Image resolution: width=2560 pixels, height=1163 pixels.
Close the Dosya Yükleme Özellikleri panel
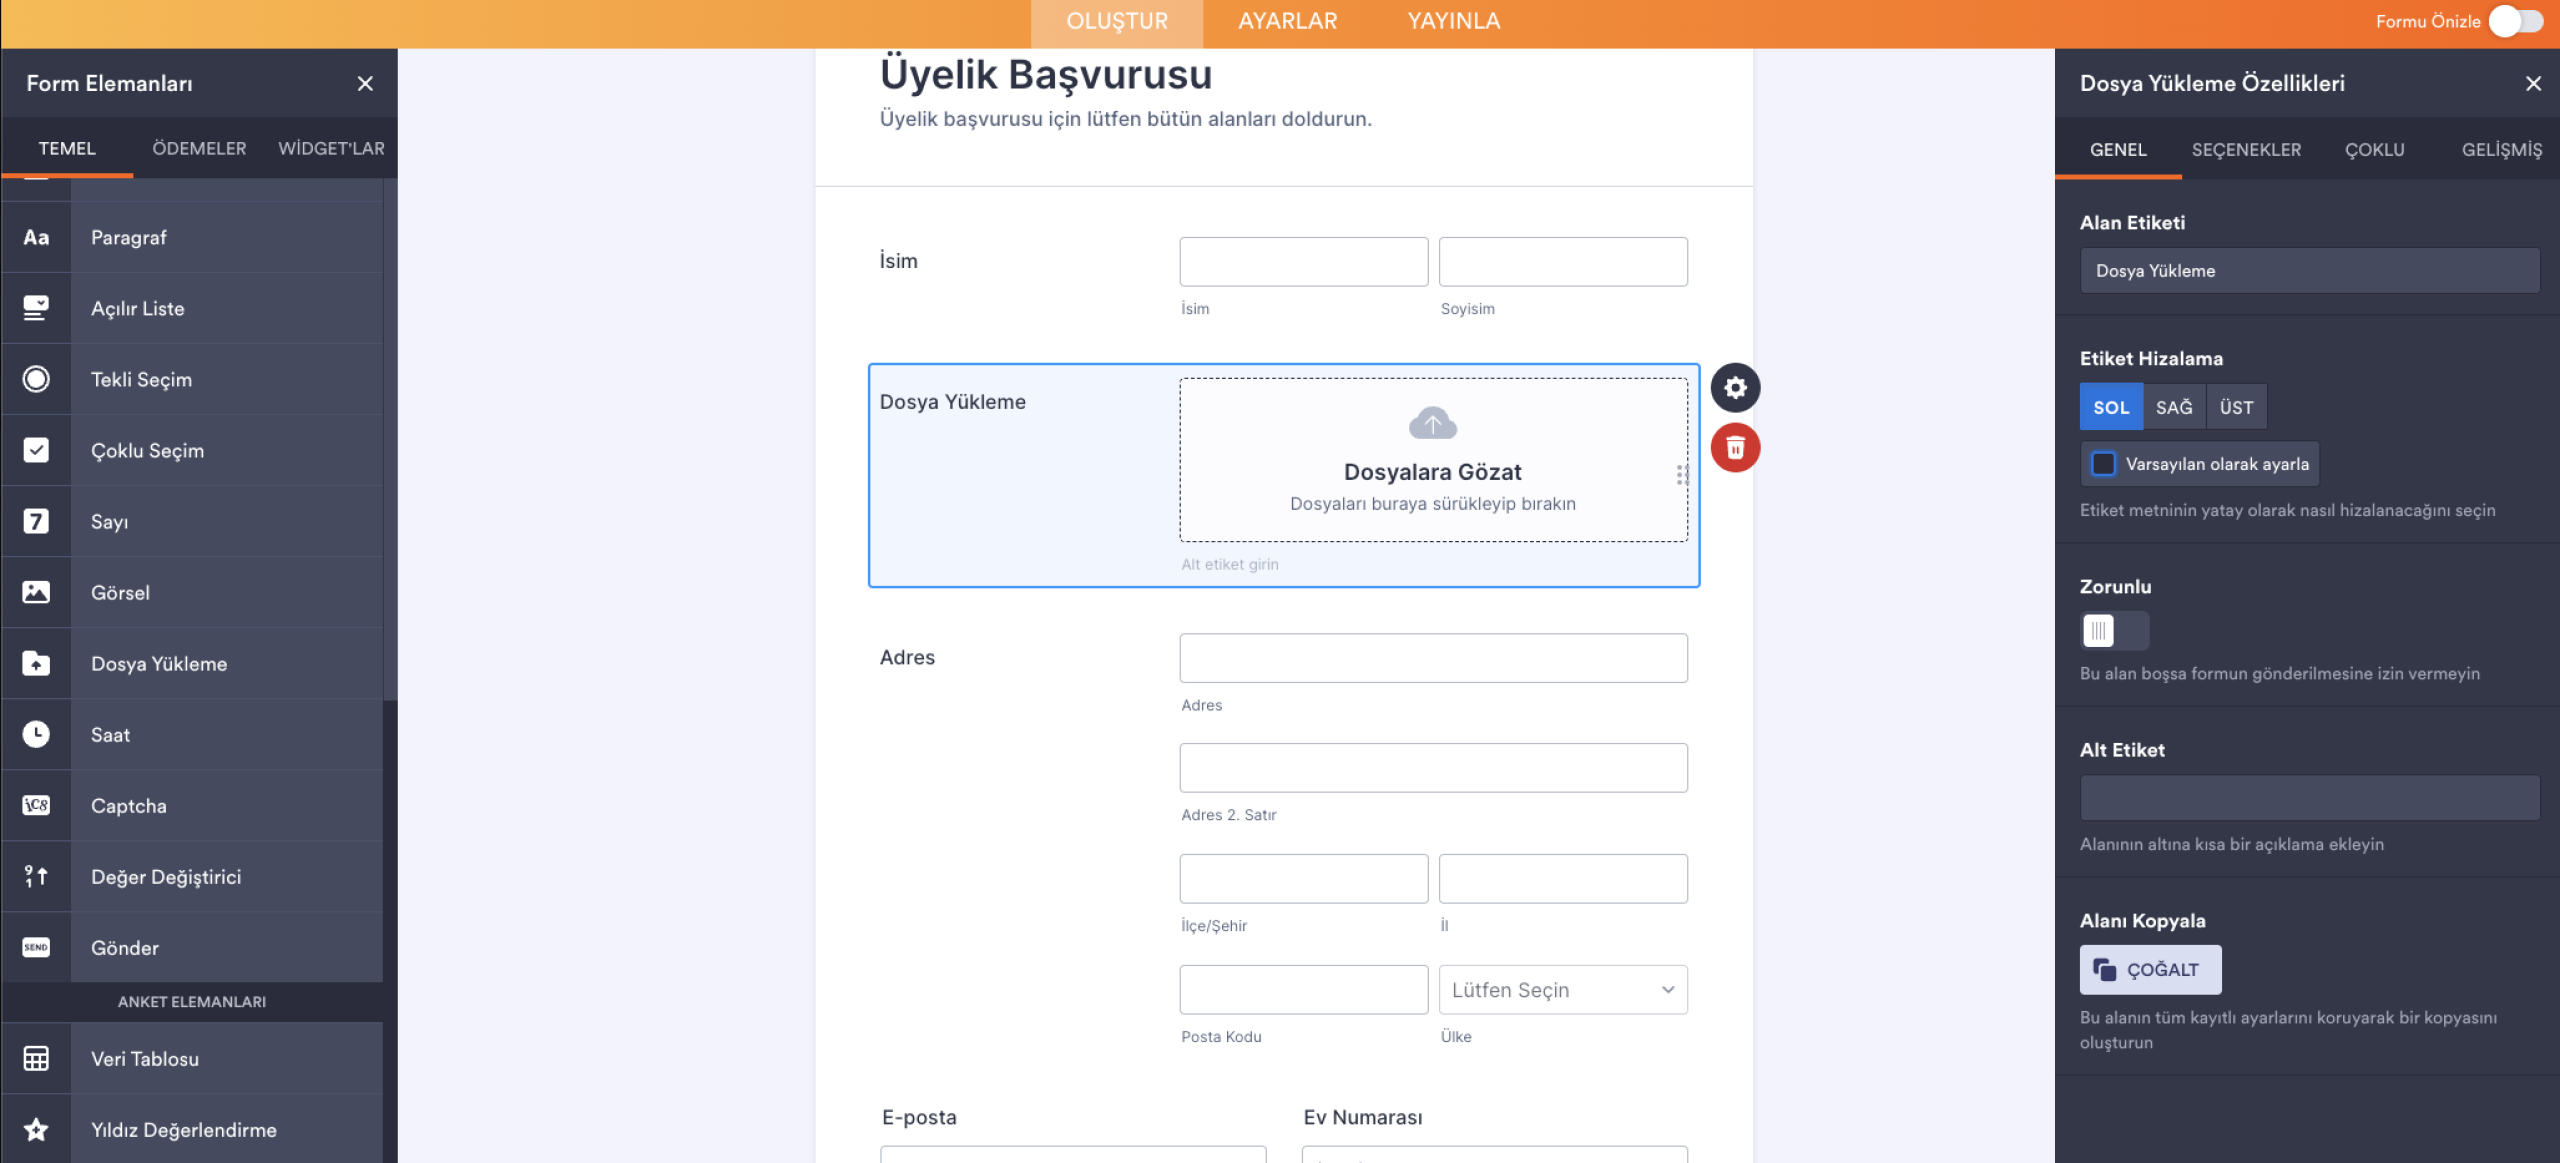pyautogui.click(x=2533, y=84)
